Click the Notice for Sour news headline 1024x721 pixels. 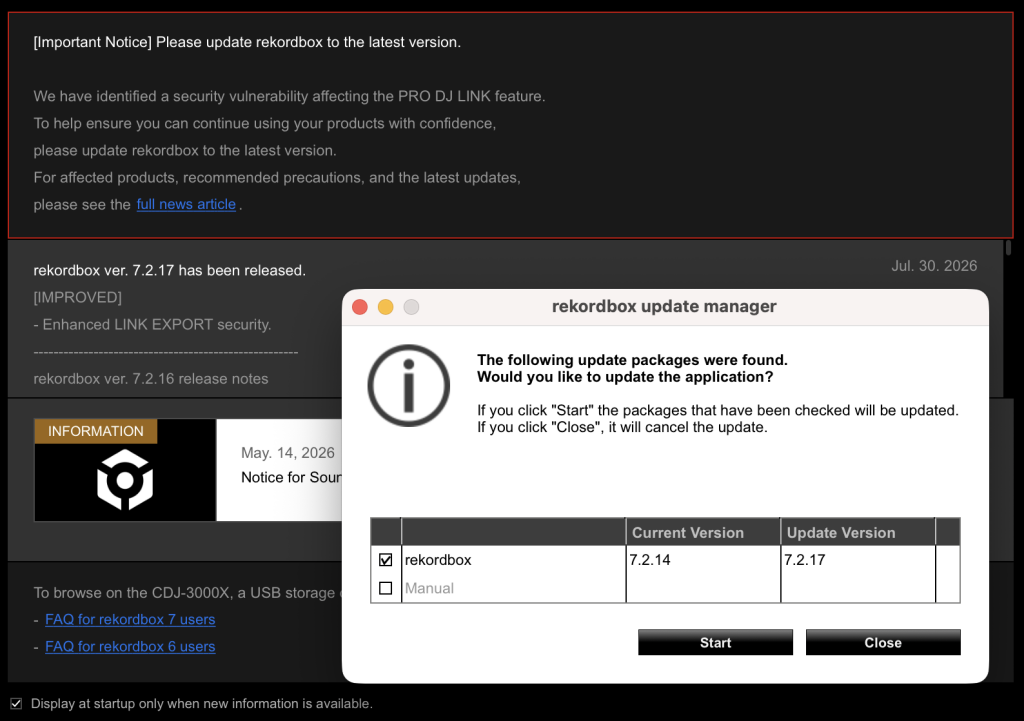click(291, 477)
